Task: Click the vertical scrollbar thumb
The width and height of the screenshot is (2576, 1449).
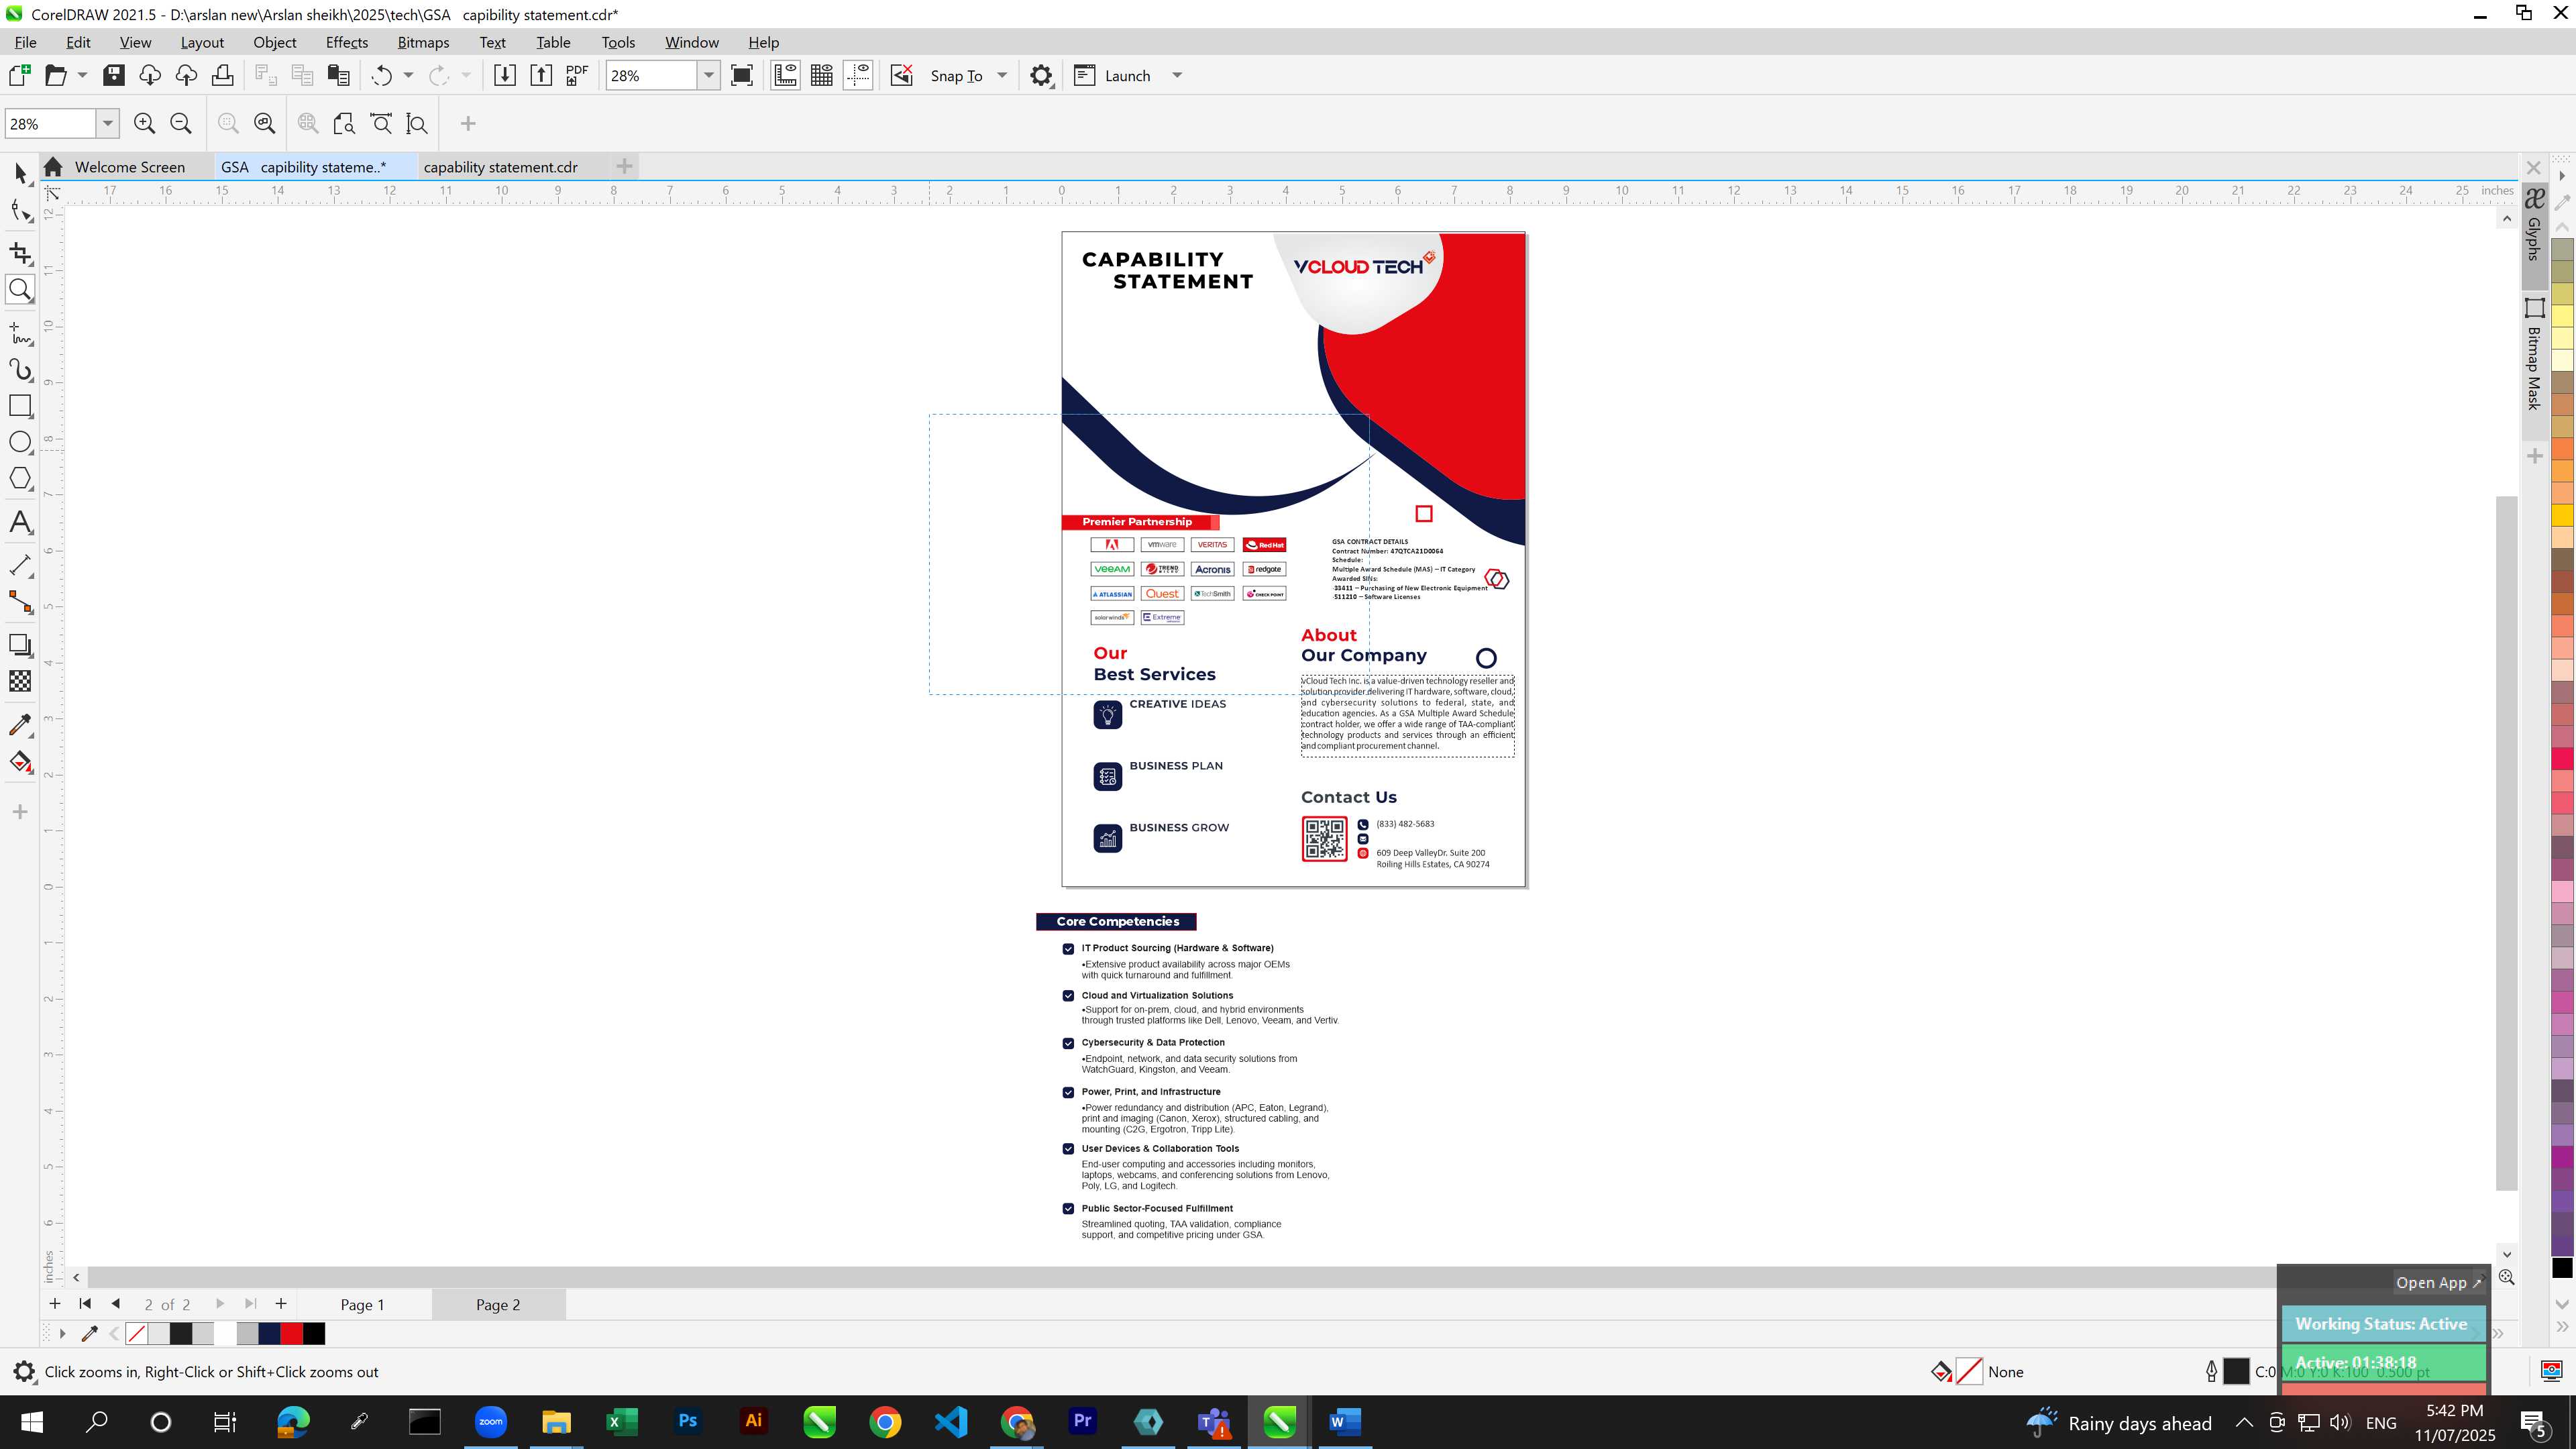Action: [2506, 843]
